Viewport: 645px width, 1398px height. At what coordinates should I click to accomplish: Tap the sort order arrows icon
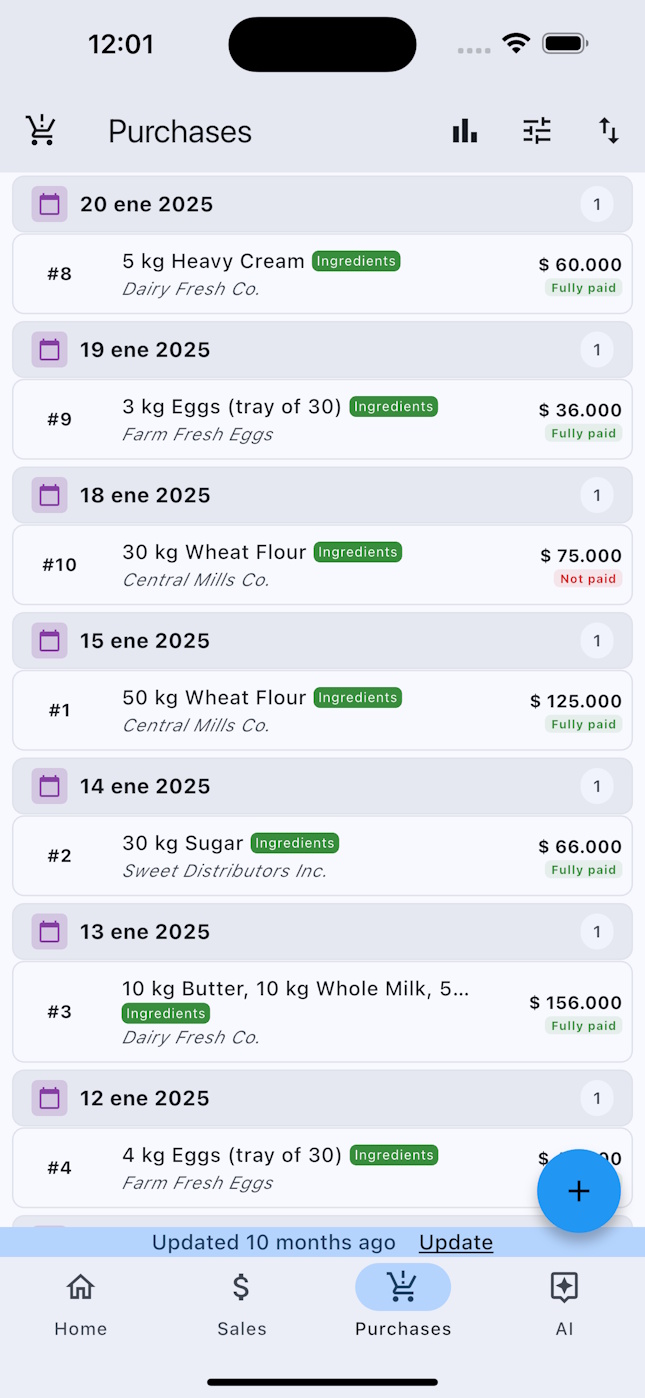(609, 131)
